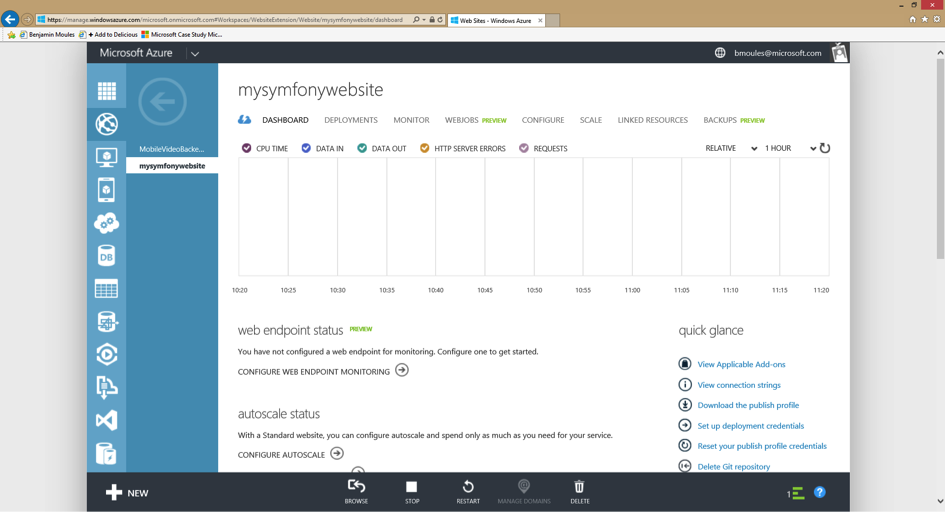945x512 pixels.
Task: Browse the website from command bar
Action: [x=356, y=492]
